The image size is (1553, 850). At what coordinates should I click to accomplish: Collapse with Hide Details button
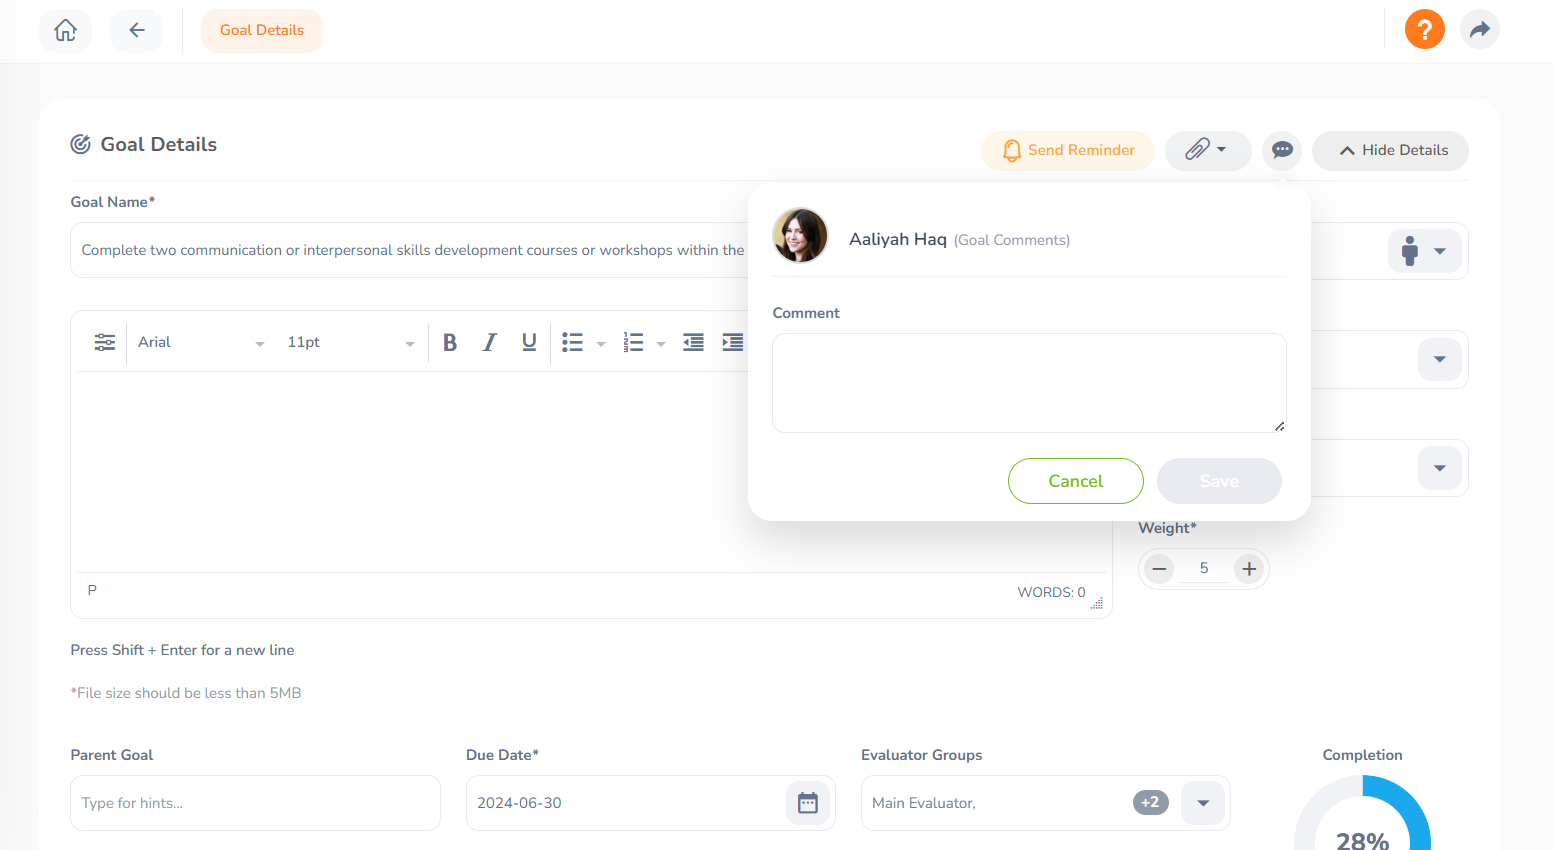pos(1390,150)
